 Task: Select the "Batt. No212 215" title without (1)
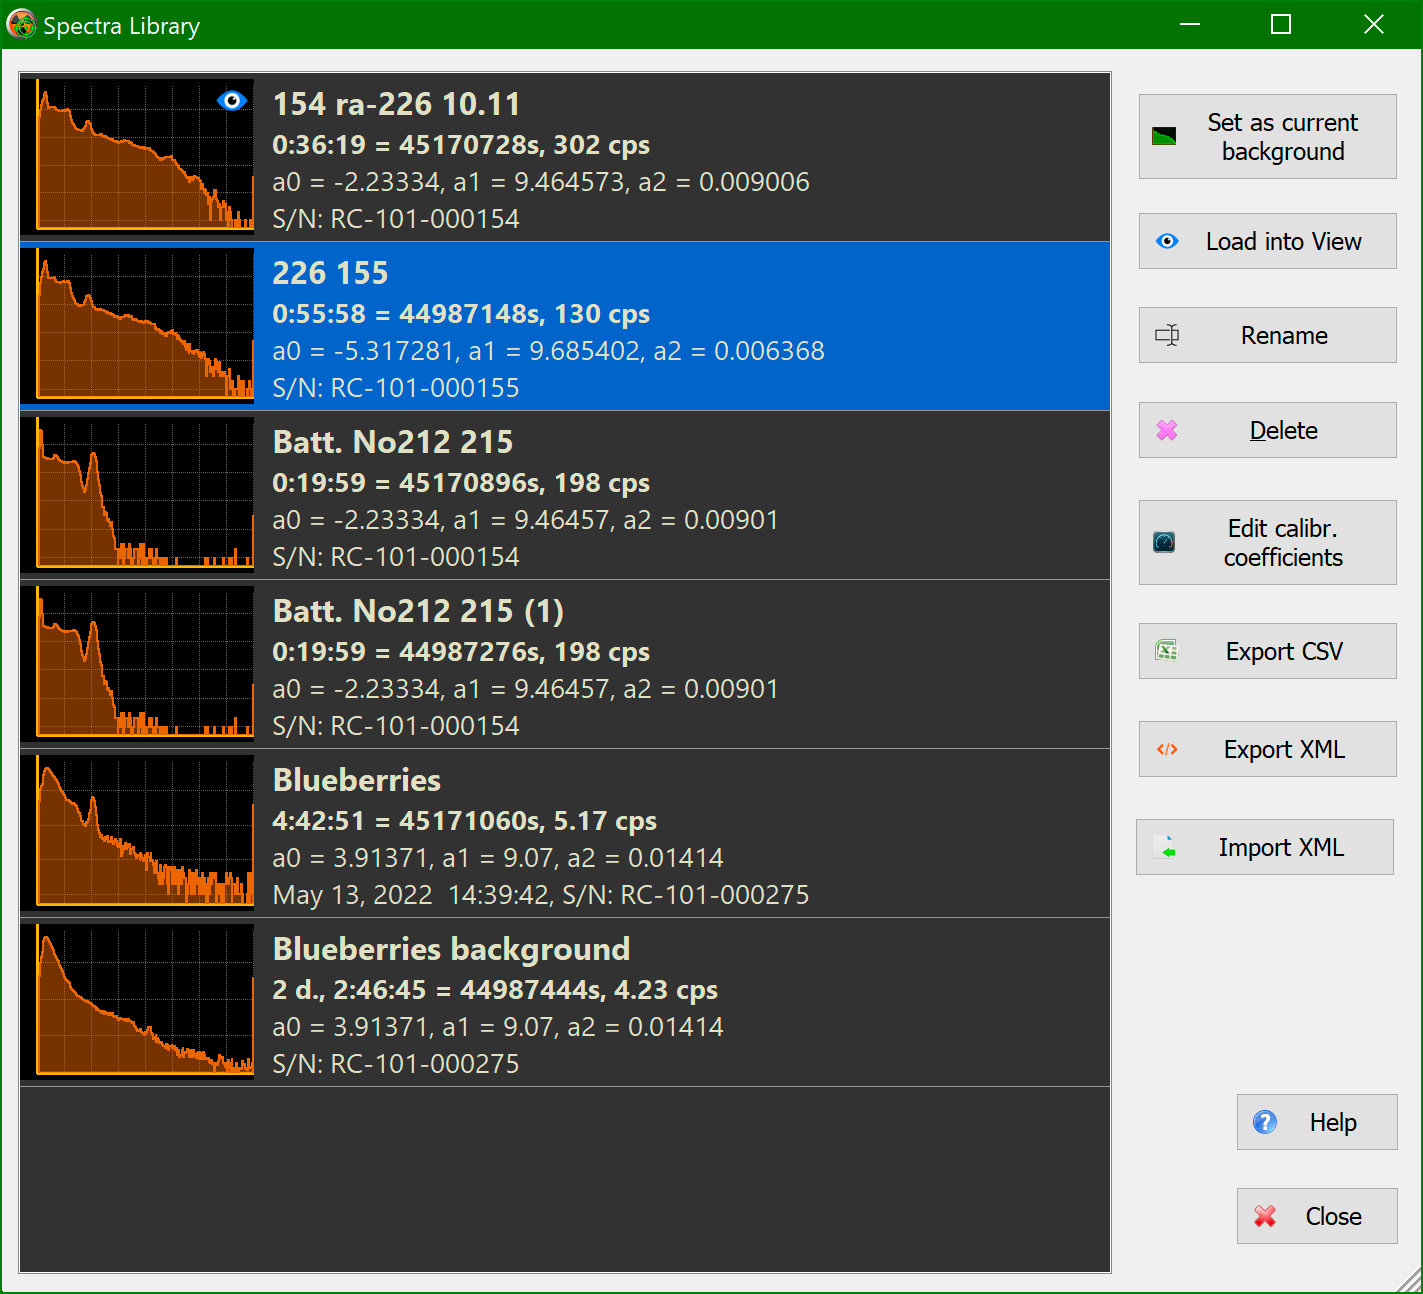(x=393, y=442)
